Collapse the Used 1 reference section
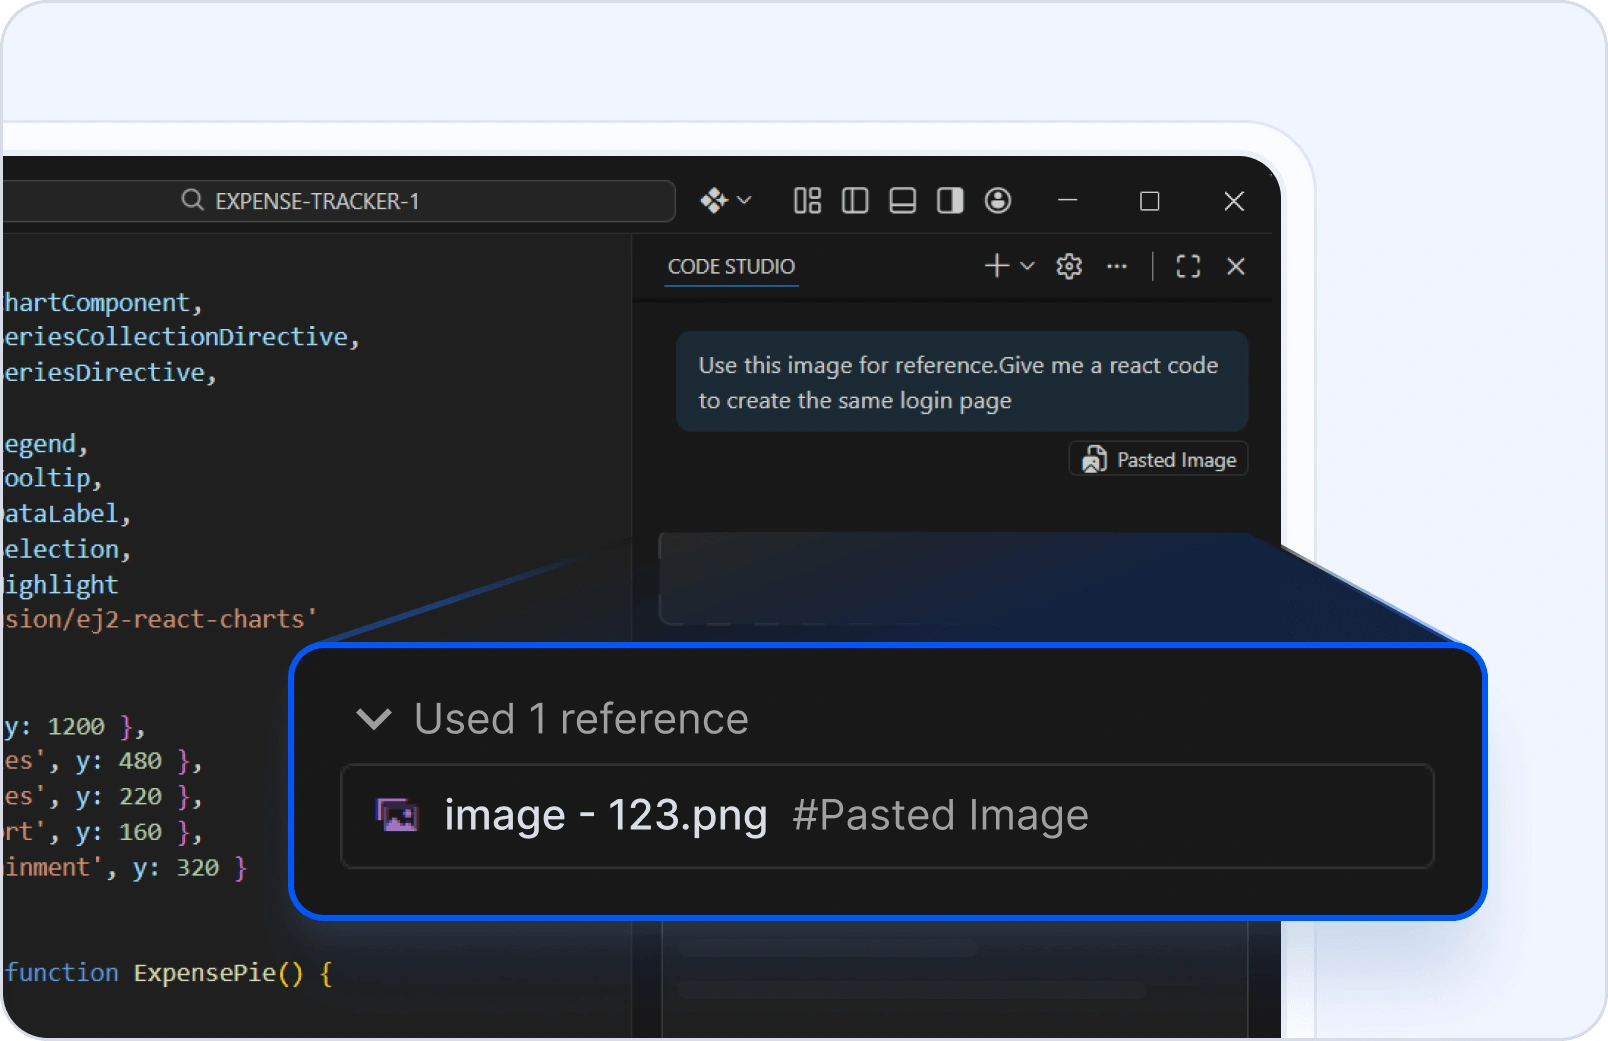 click(x=374, y=719)
